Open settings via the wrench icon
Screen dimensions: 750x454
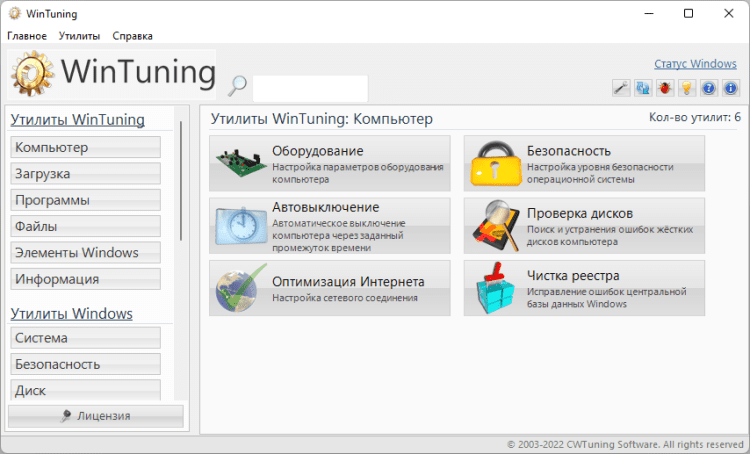[x=621, y=88]
